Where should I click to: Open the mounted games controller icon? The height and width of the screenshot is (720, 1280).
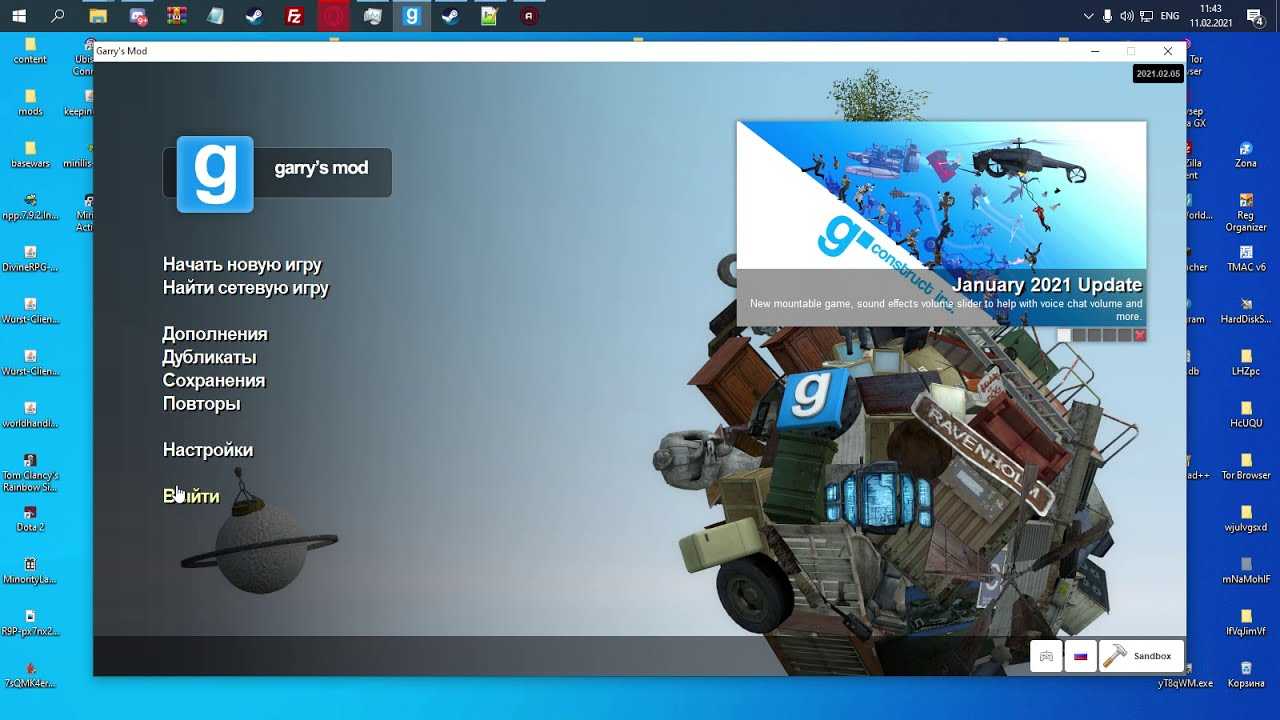click(x=1046, y=656)
